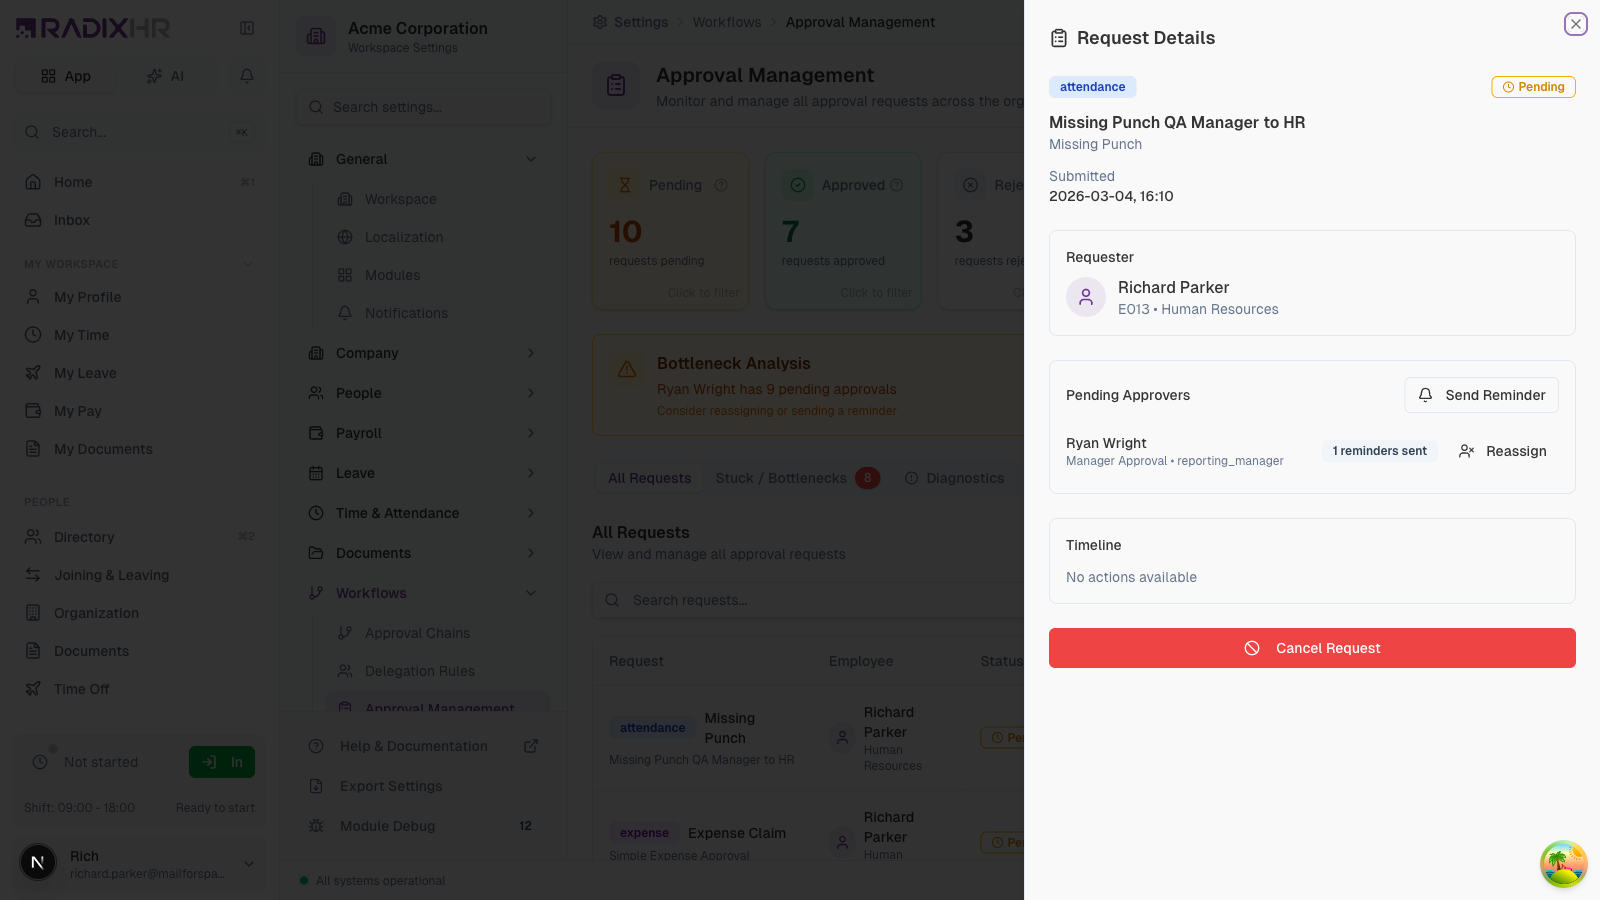Cancel the missing punch request
1600x900 pixels.
pyautogui.click(x=1312, y=648)
